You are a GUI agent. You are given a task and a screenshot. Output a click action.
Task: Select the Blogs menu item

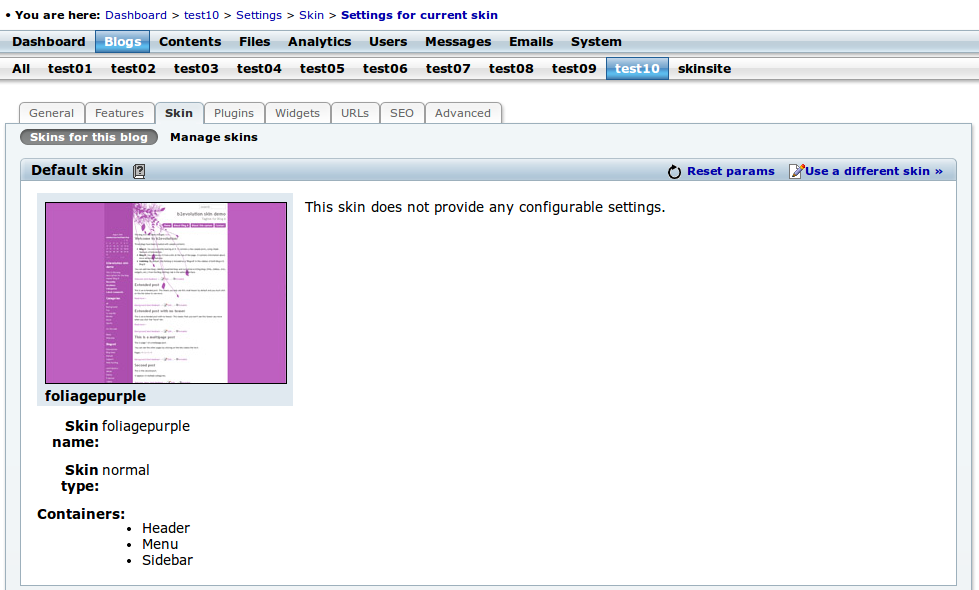coord(122,42)
